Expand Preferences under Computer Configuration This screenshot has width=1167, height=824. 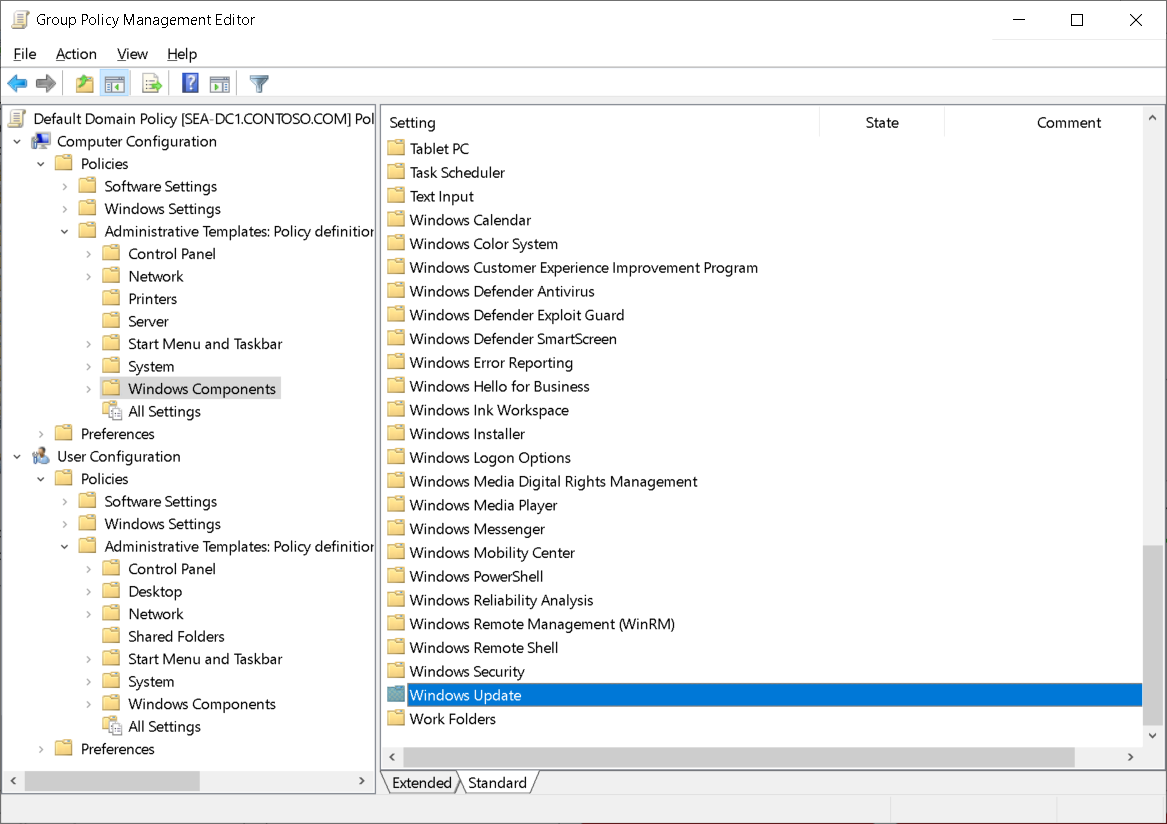[x=41, y=434]
